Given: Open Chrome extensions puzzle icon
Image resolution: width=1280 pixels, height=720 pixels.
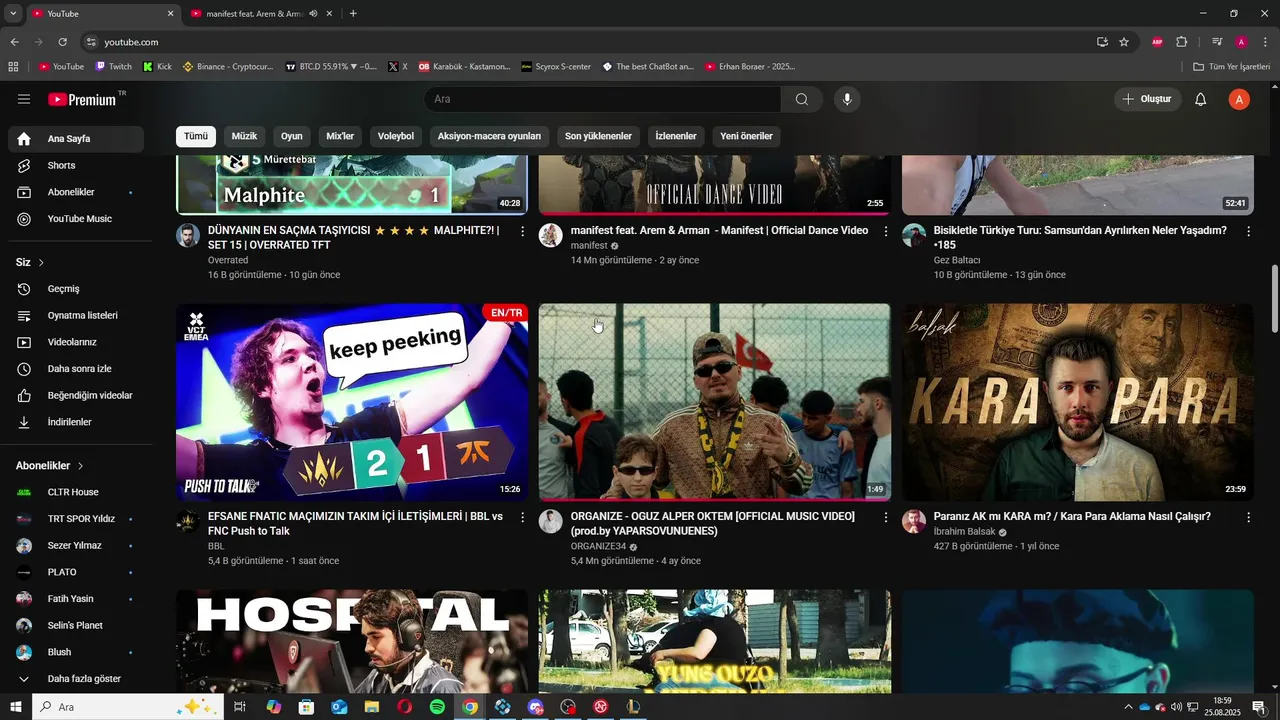Looking at the screenshot, I should (1181, 42).
